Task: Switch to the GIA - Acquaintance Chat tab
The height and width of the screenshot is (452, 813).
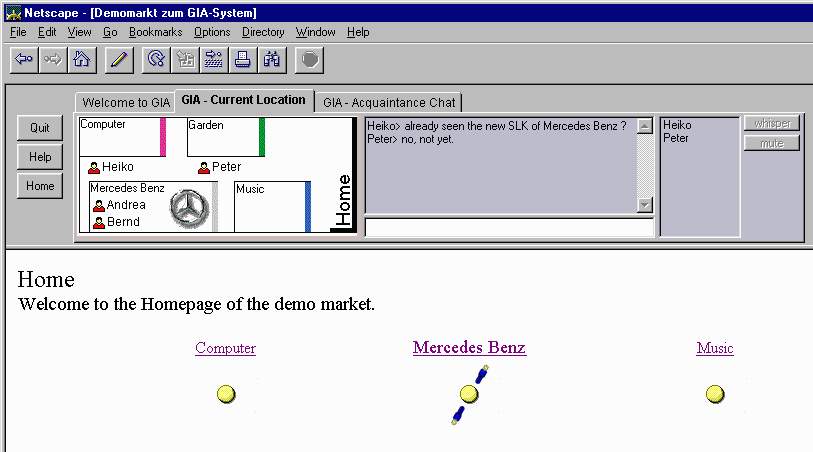Action: tap(389, 102)
